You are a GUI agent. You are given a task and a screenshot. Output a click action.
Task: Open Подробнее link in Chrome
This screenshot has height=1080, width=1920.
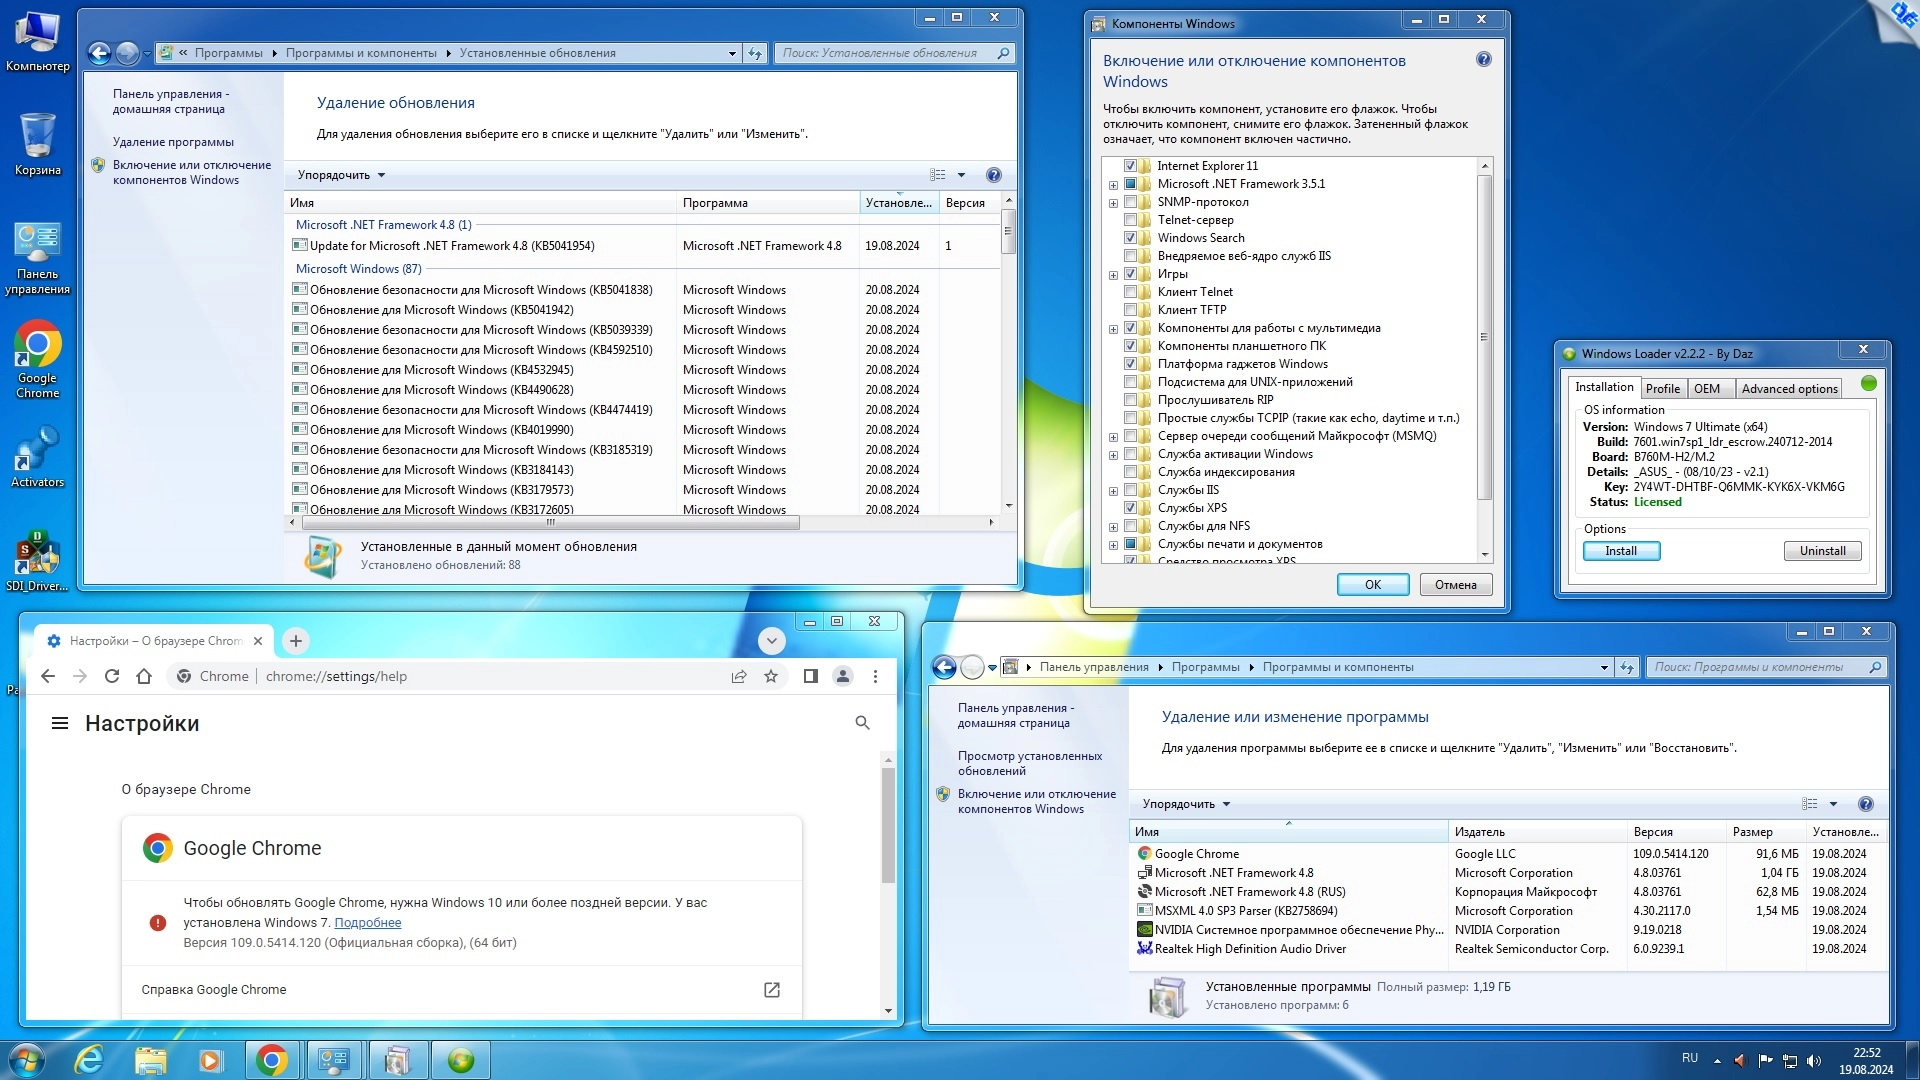pyautogui.click(x=367, y=923)
